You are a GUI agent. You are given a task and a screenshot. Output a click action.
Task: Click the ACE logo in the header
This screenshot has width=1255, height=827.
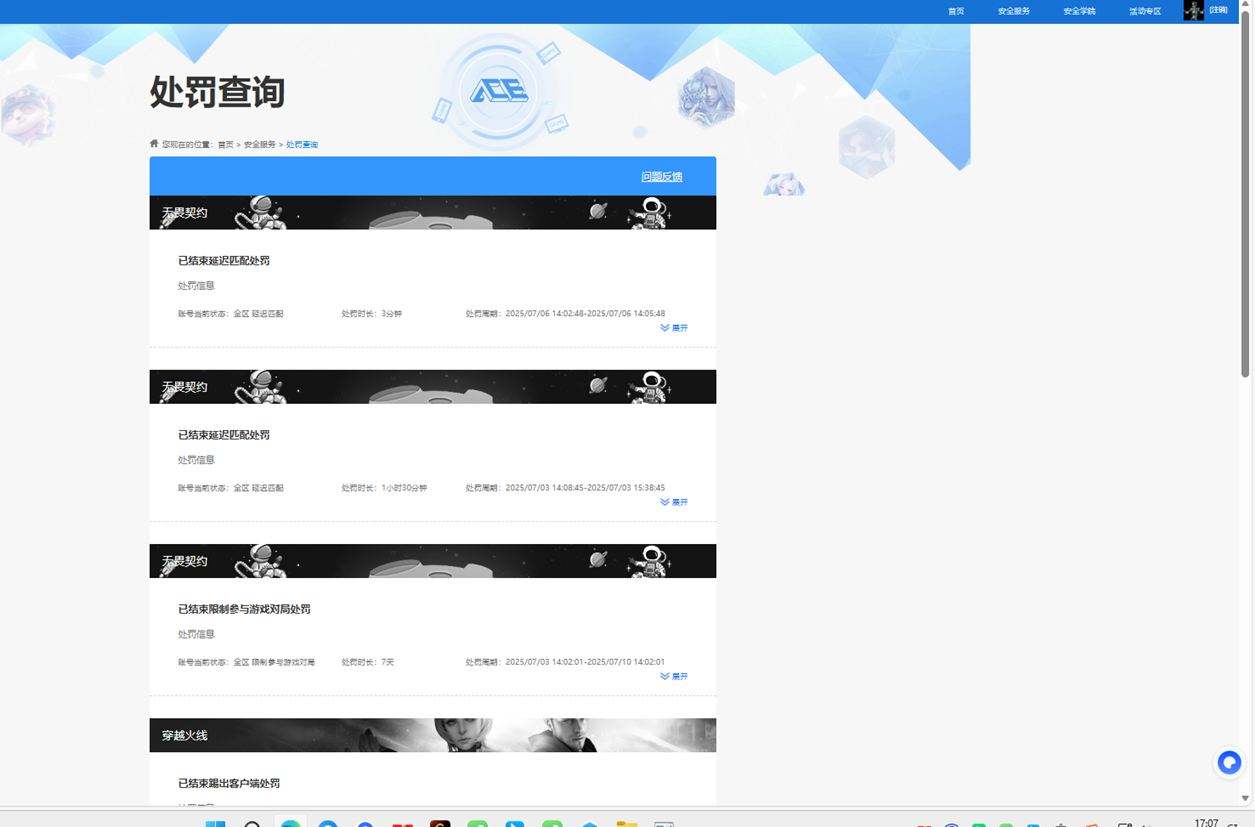click(499, 93)
